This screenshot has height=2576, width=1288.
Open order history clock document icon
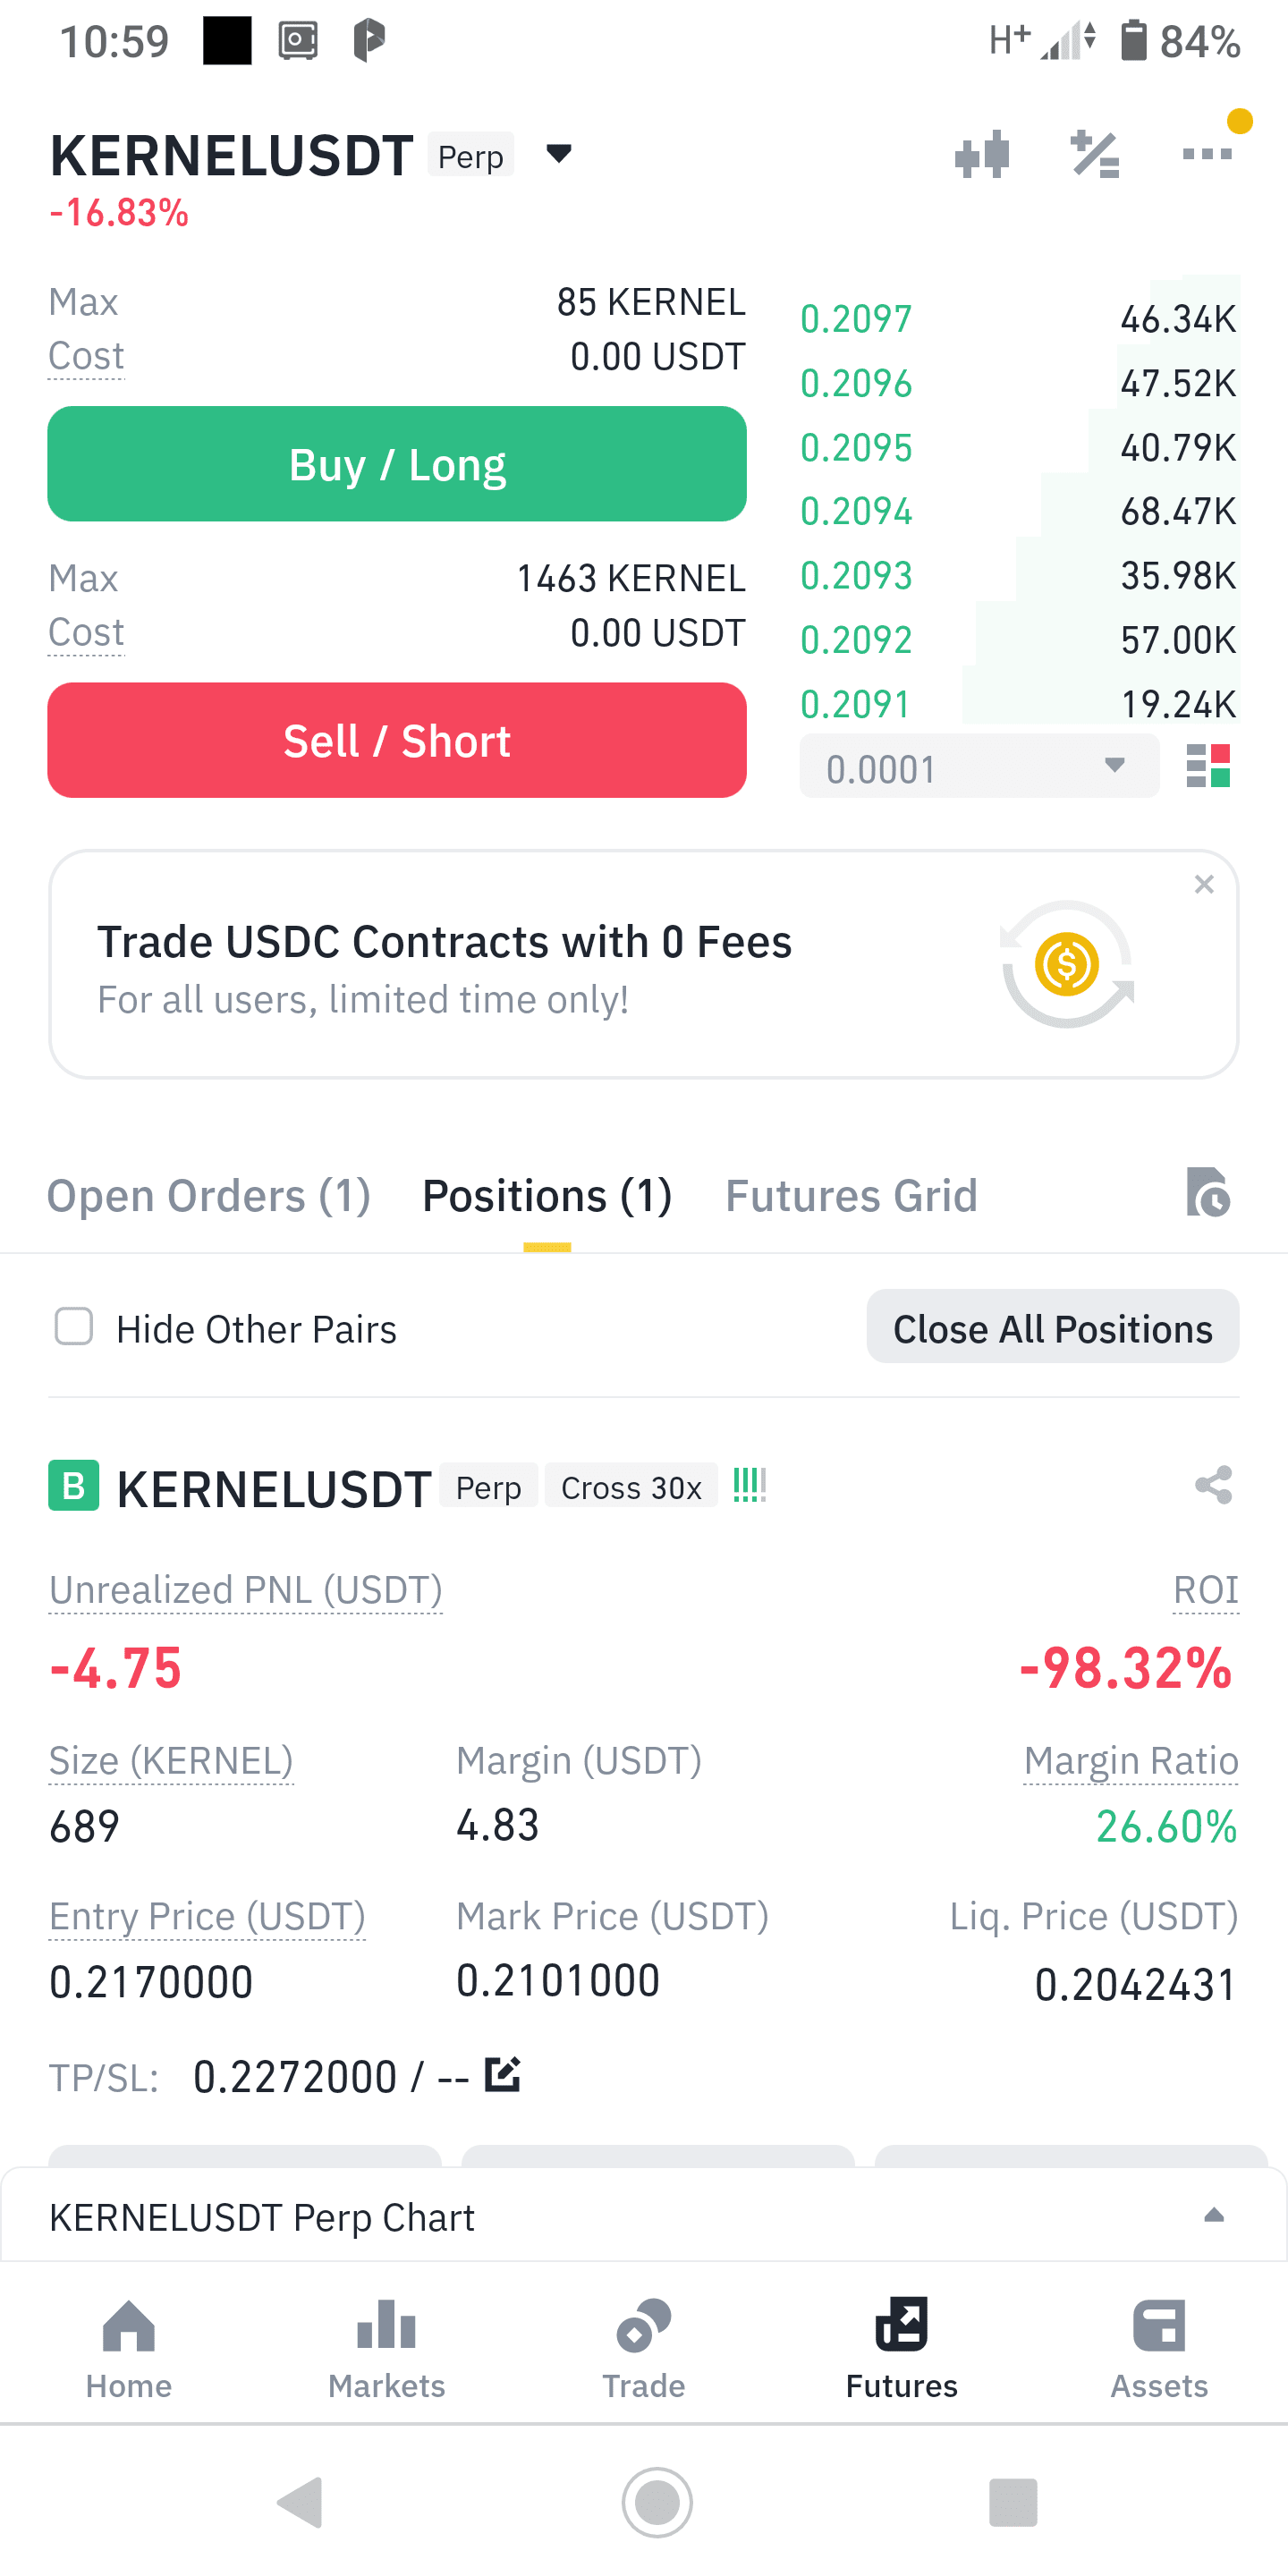(x=1208, y=1192)
